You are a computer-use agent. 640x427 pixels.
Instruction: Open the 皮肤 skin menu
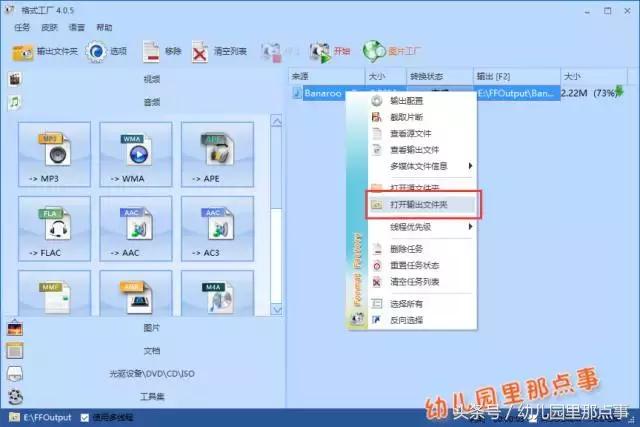[x=49, y=27]
